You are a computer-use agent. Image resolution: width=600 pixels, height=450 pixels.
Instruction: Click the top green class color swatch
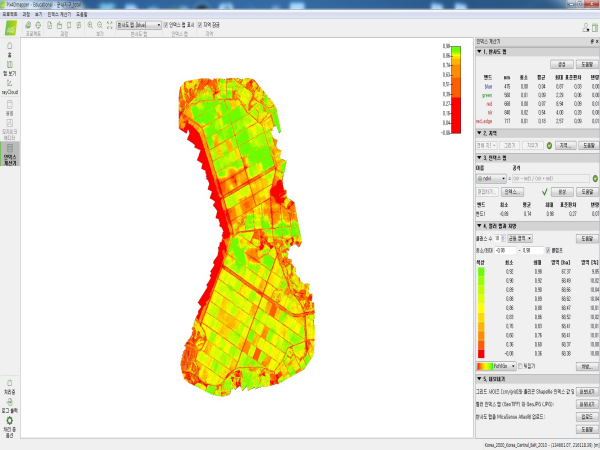click(x=481, y=271)
